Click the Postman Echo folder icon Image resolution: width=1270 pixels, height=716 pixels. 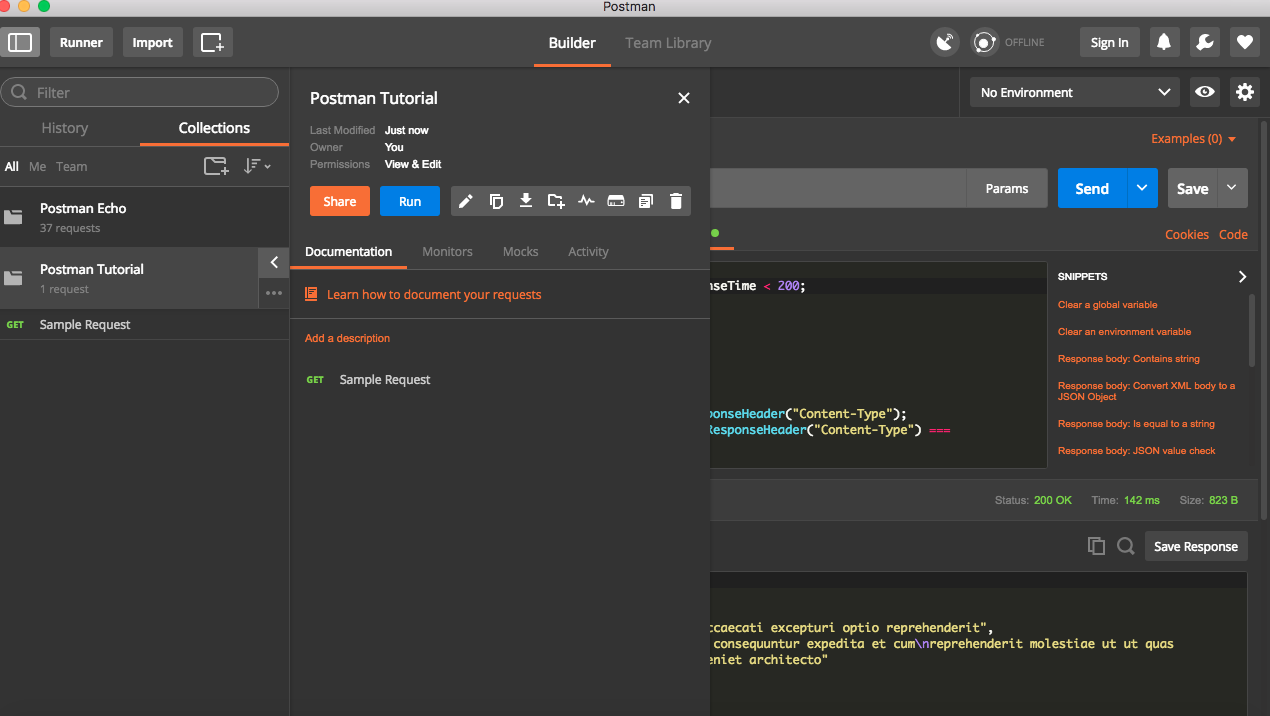click(x=13, y=217)
